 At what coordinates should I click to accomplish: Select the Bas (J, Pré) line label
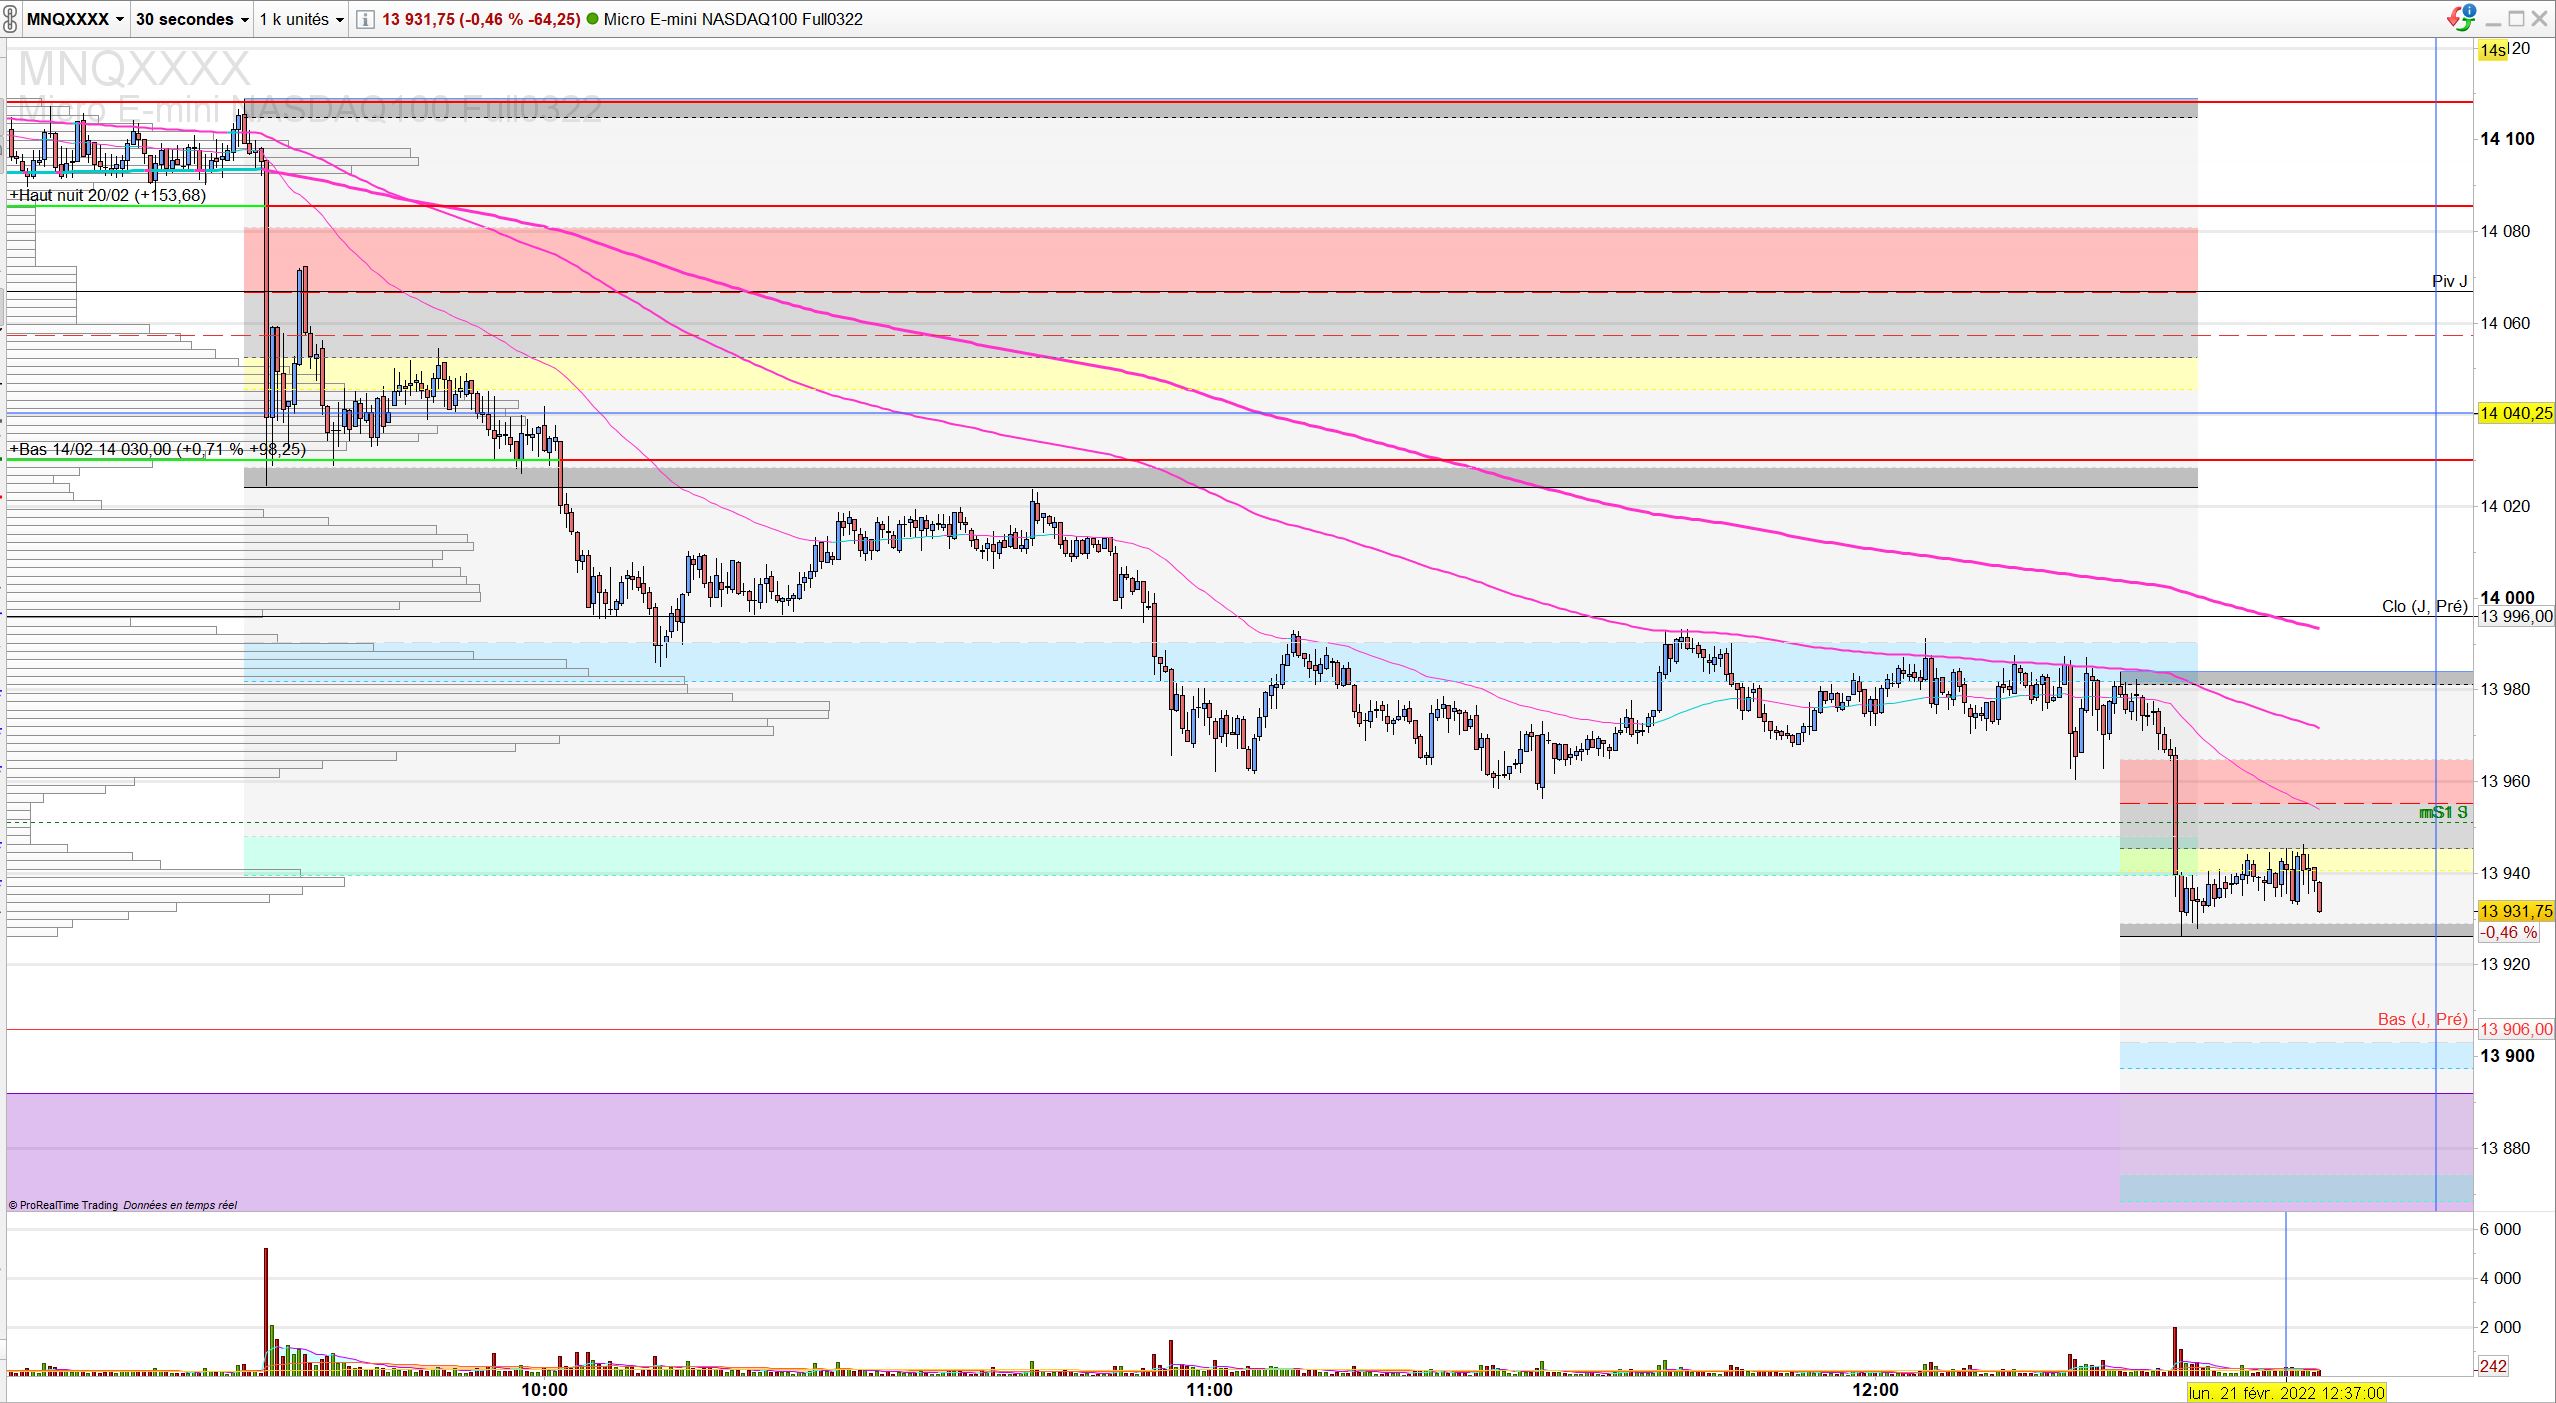click(x=2422, y=1019)
